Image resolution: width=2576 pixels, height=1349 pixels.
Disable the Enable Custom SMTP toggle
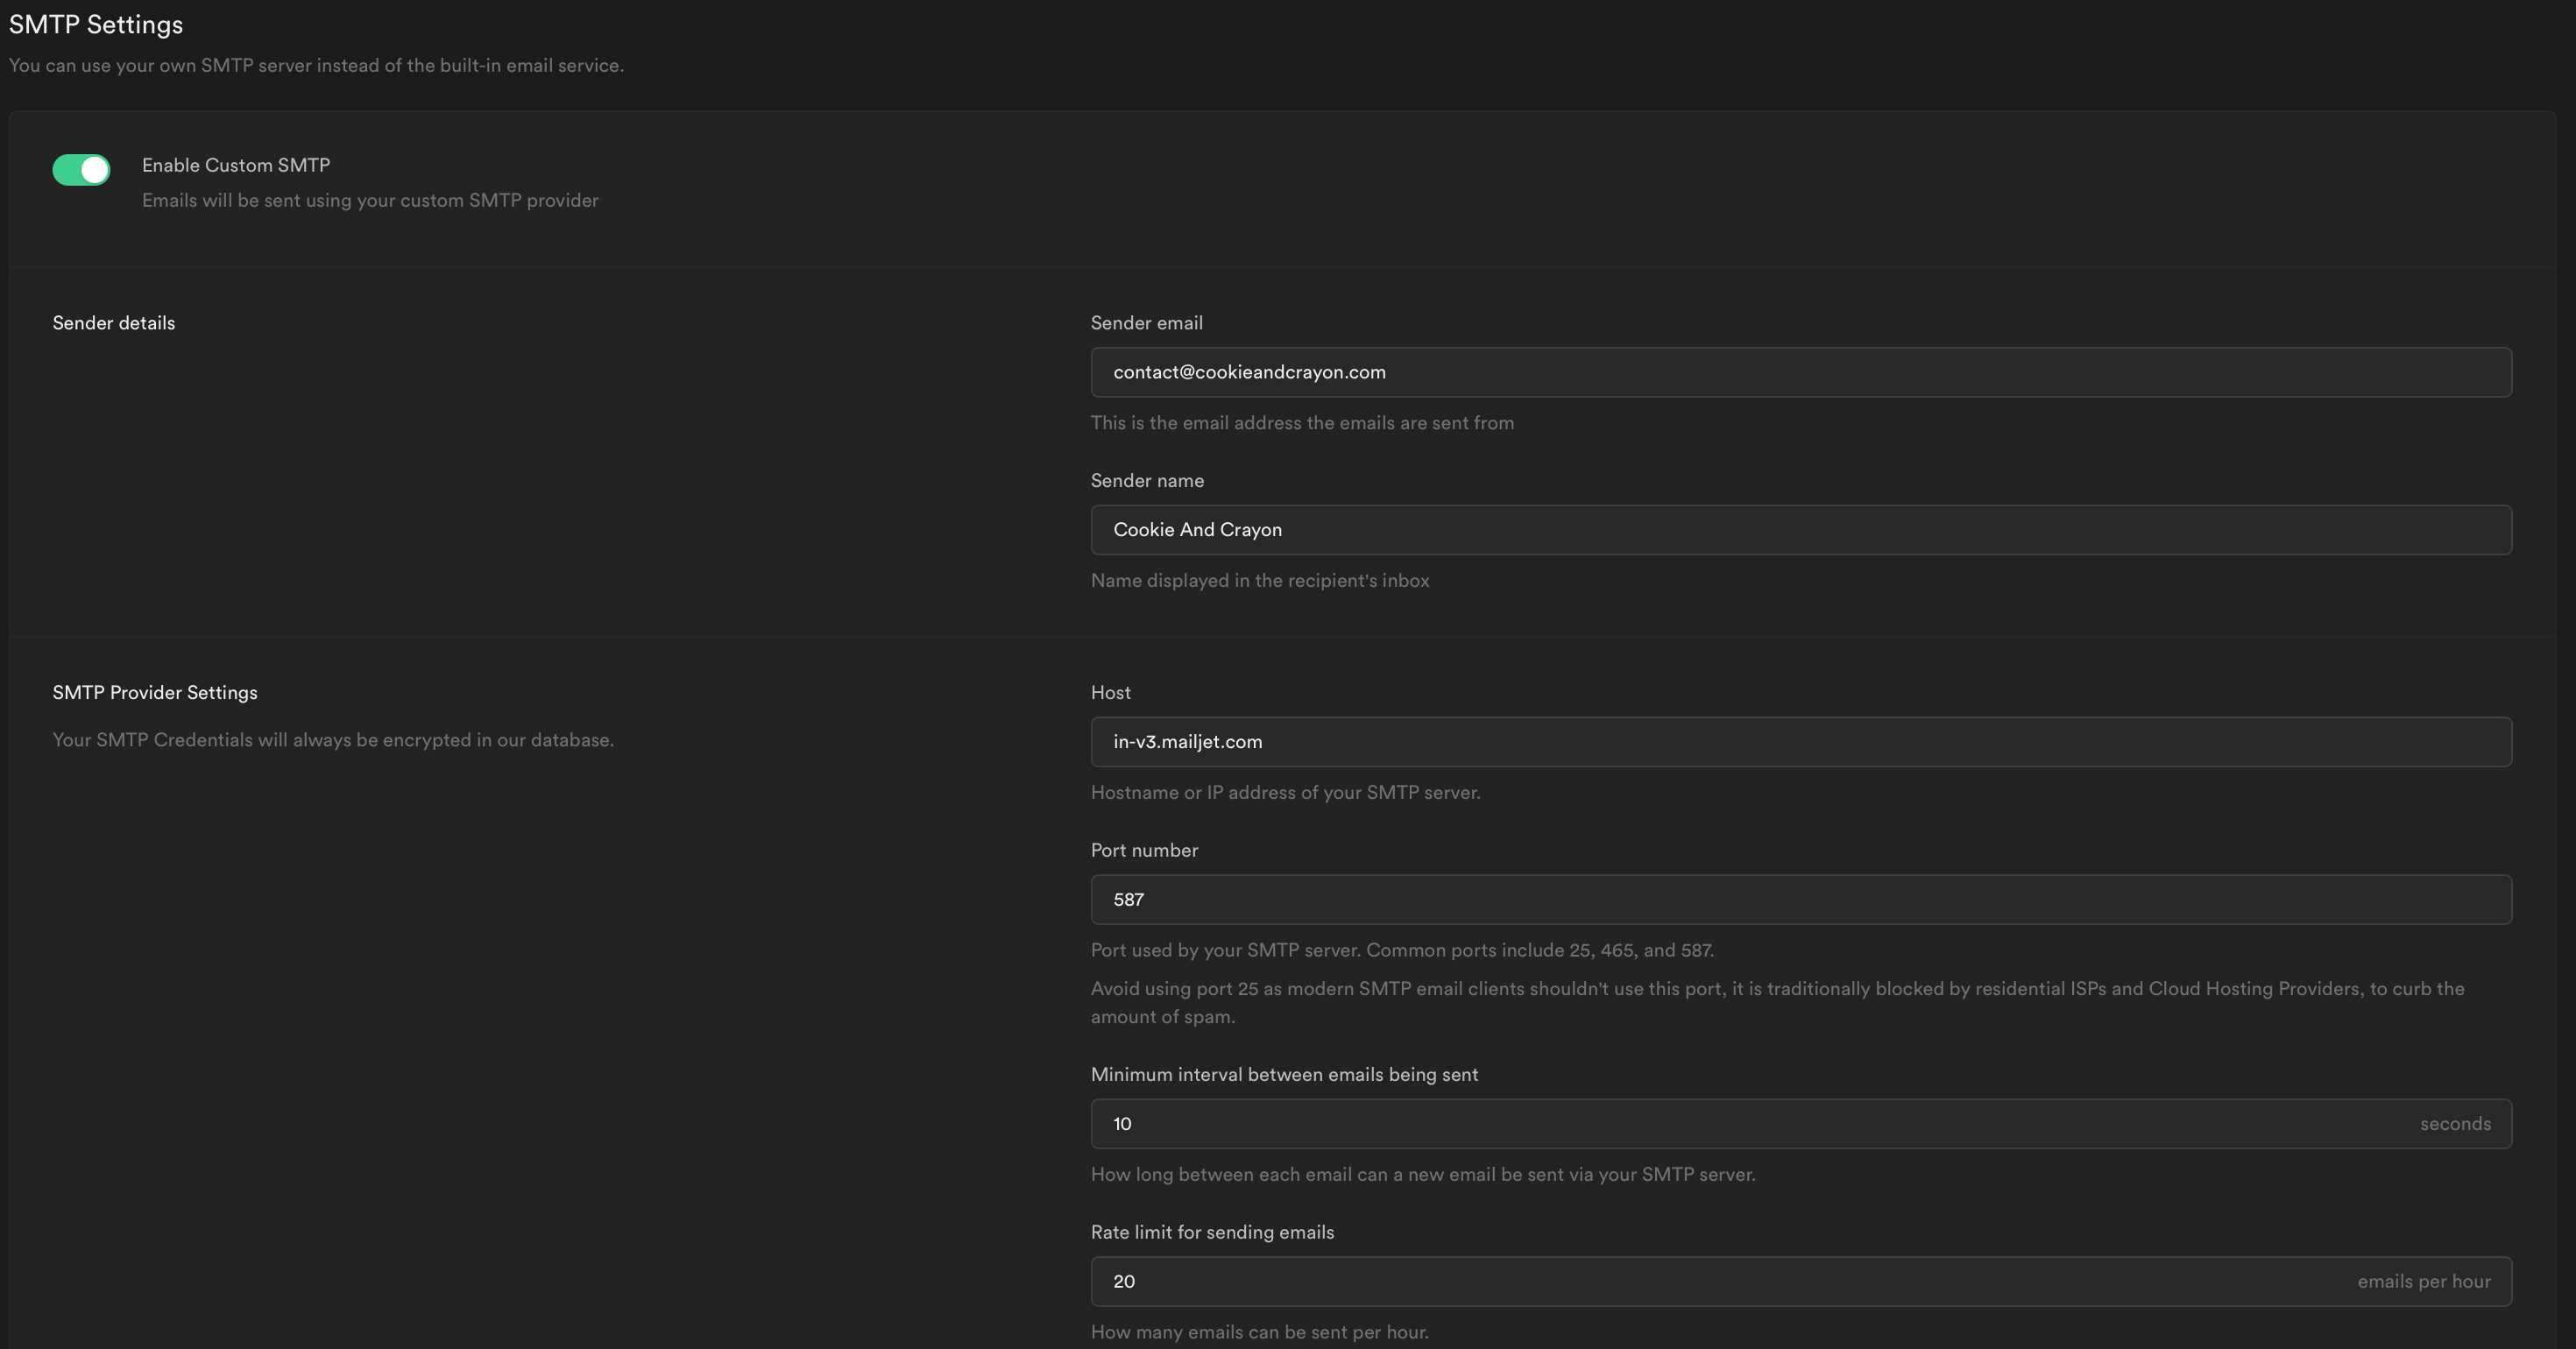pos(81,169)
